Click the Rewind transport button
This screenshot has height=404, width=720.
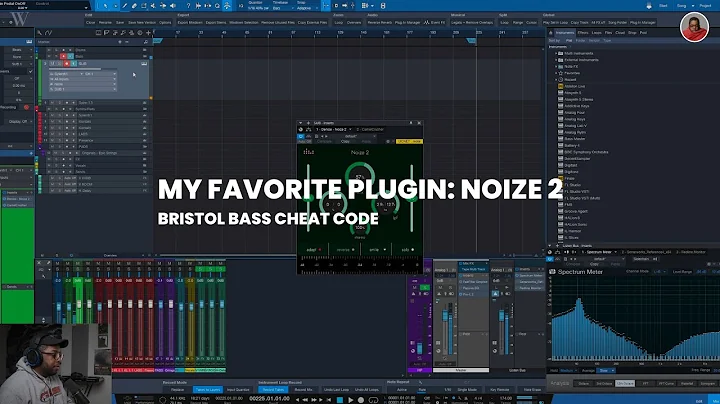304,399
